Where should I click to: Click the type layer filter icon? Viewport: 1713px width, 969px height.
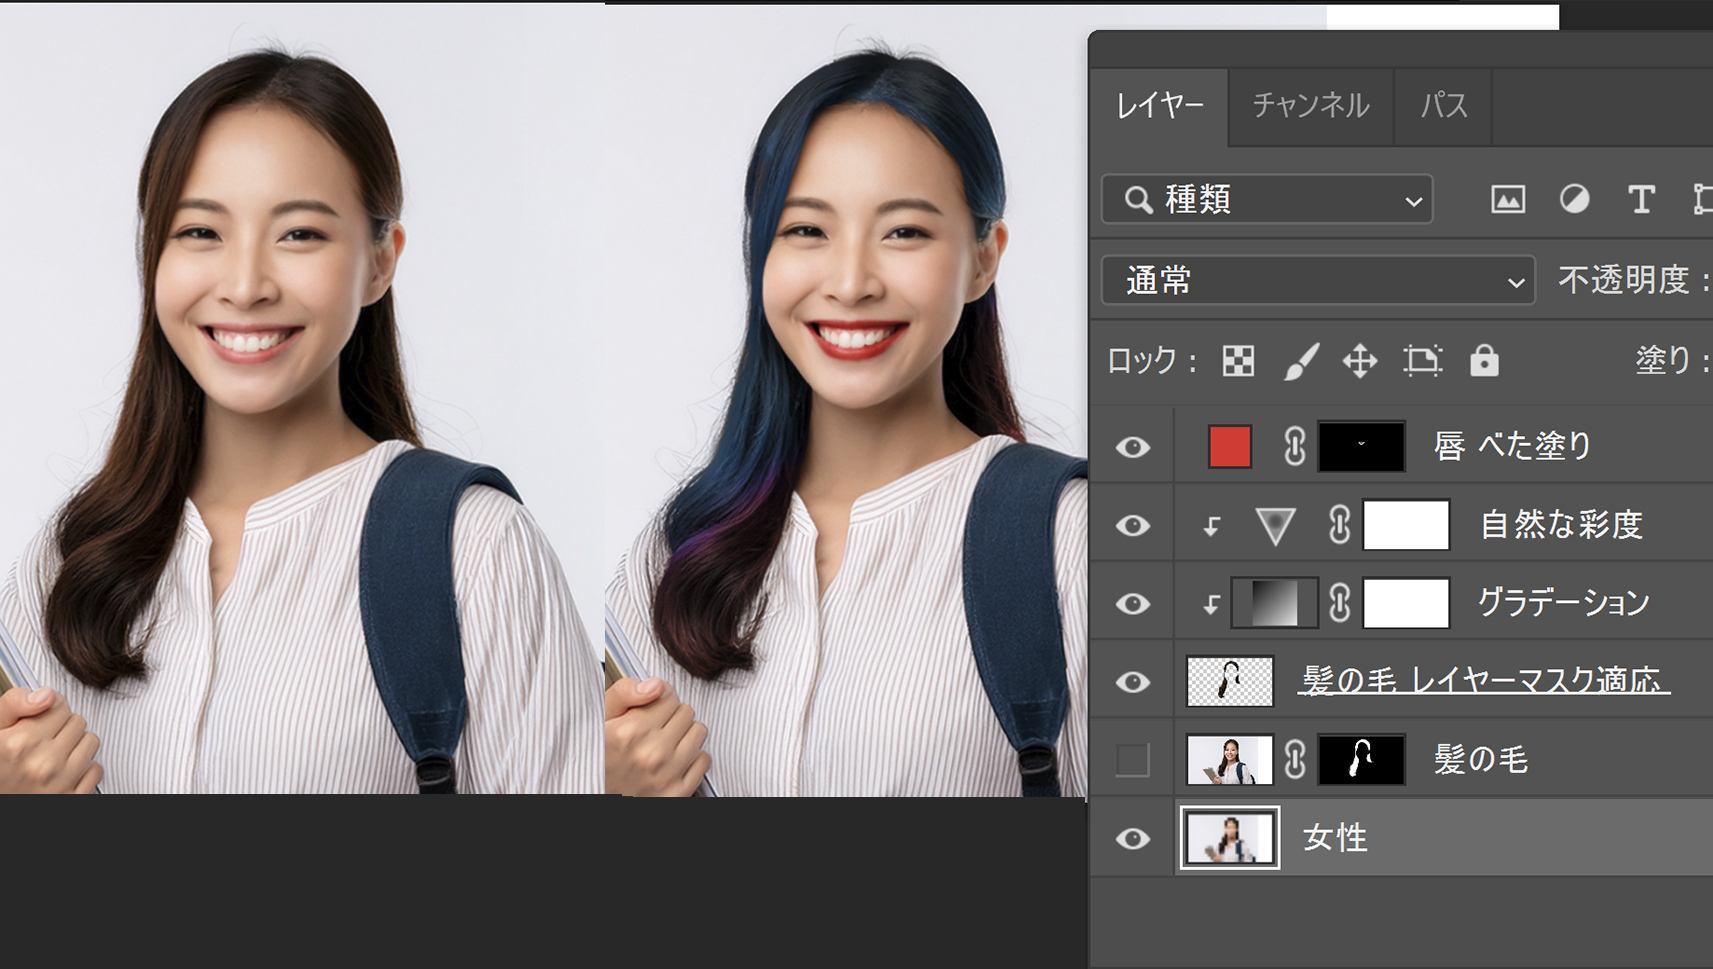pyautogui.click(x=1640, y=200)
